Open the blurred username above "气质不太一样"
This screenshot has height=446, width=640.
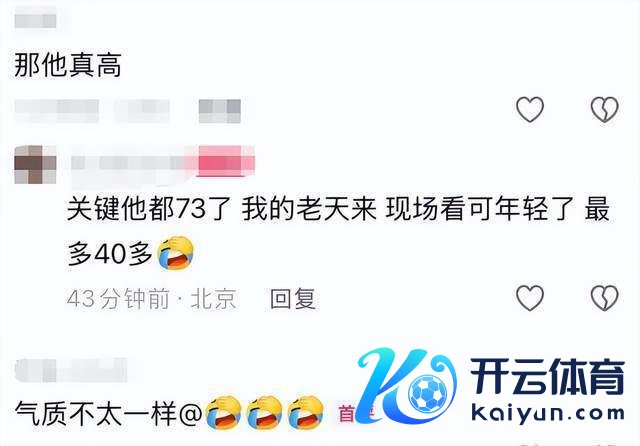[71, 370]
